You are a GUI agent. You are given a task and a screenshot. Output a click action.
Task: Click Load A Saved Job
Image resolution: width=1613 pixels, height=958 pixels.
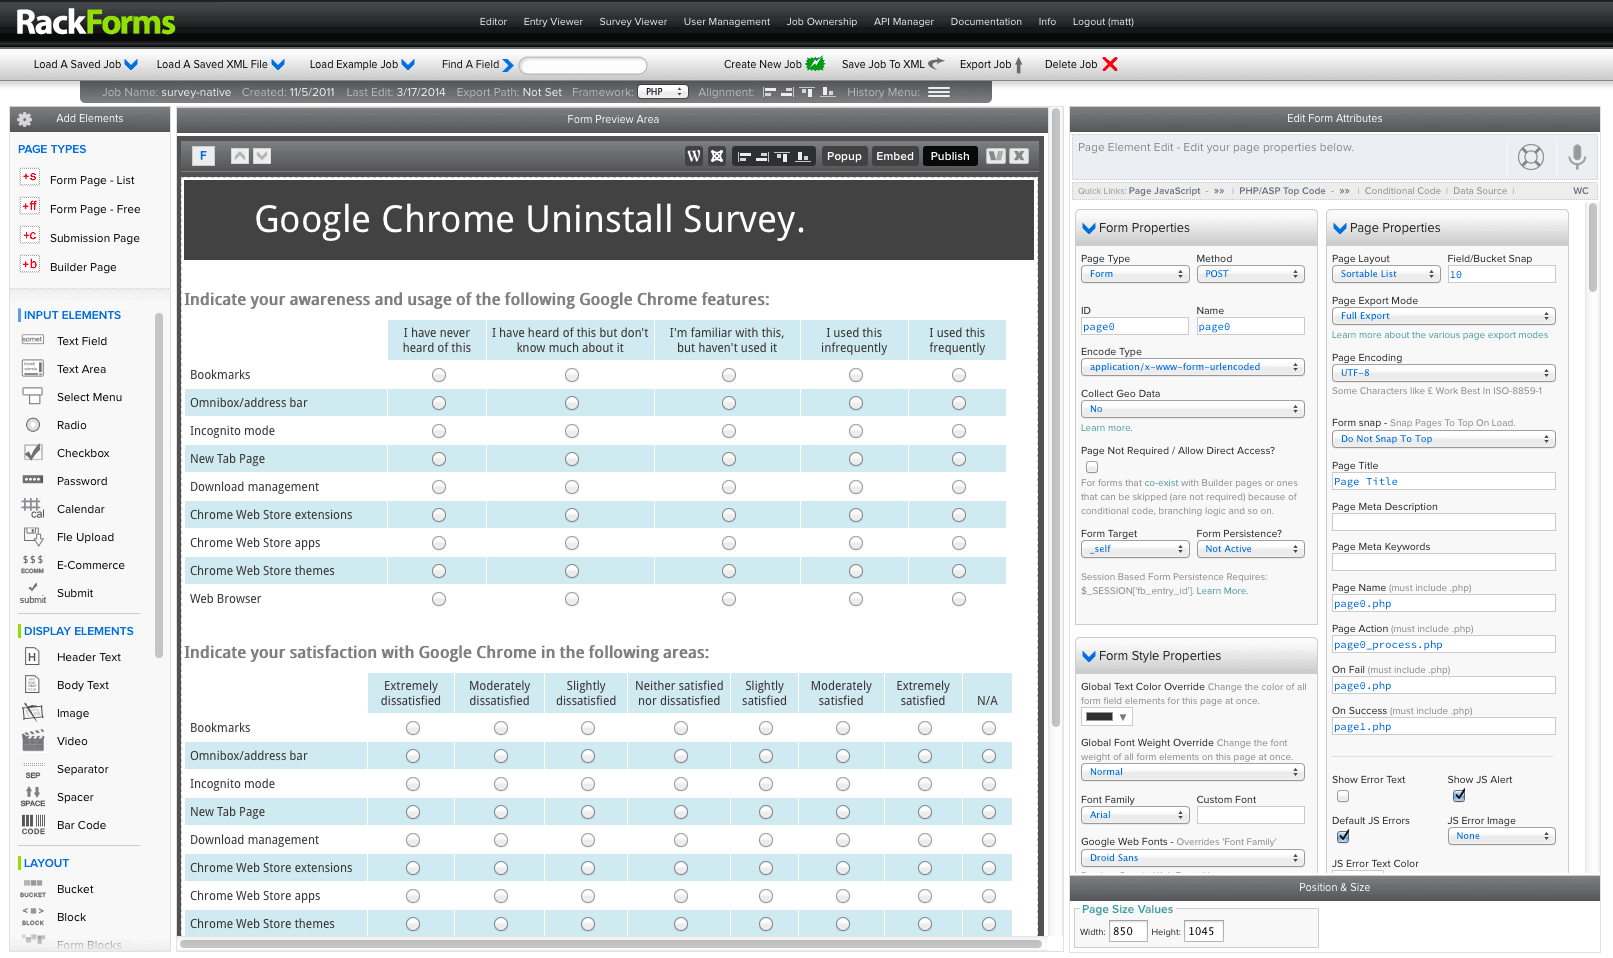pos(85,64)
